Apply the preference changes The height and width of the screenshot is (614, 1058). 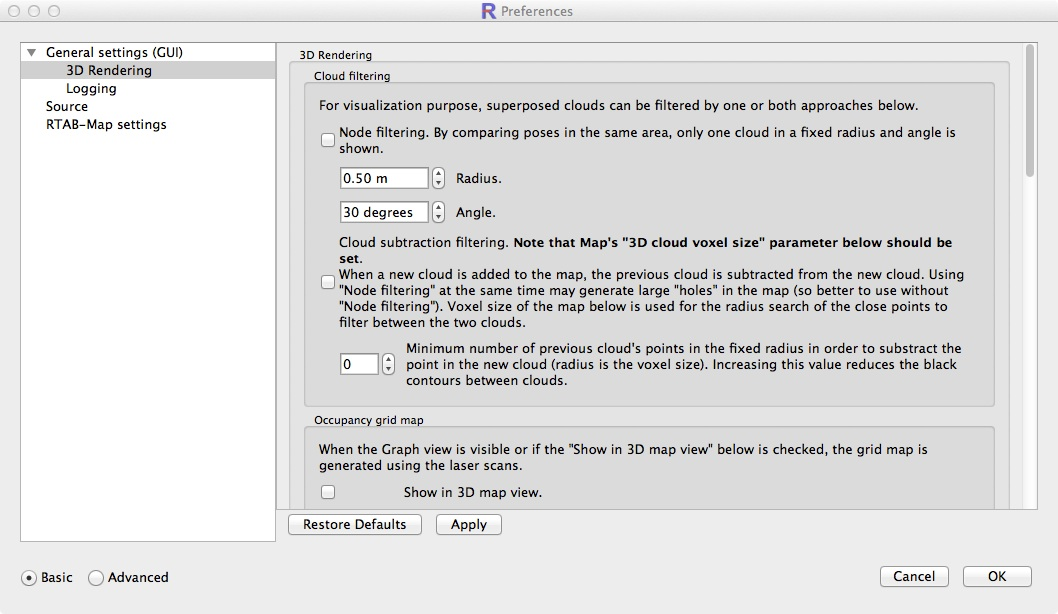[468, 524]
